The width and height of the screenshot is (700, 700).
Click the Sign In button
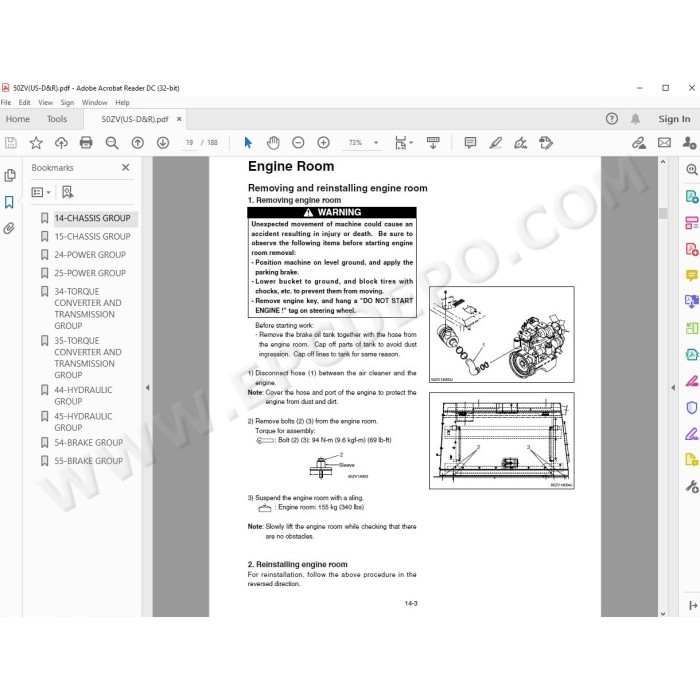[x=674, y=119]
